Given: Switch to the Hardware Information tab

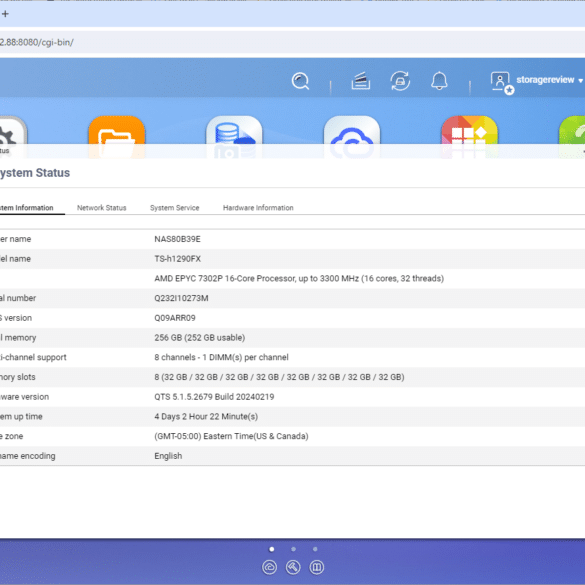Looking at the screenshot, I should coord(258,208).
